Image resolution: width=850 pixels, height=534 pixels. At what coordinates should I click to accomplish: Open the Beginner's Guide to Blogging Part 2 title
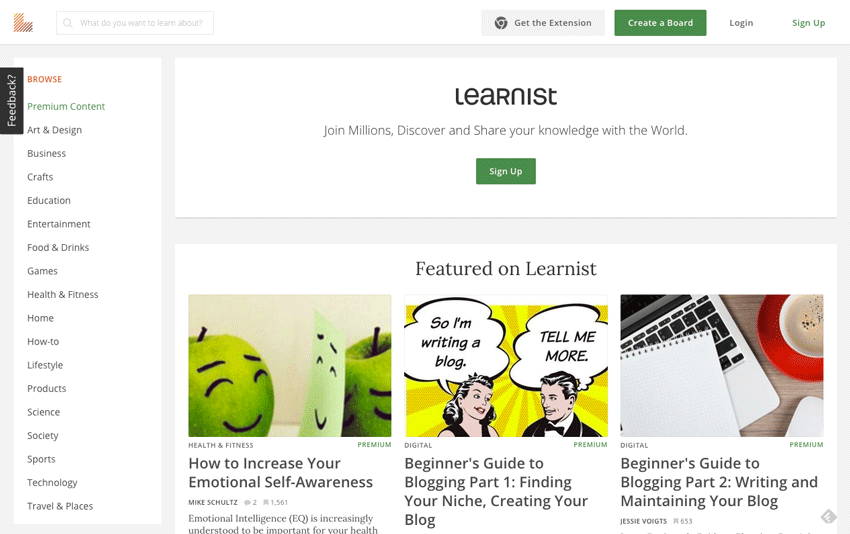719,482
